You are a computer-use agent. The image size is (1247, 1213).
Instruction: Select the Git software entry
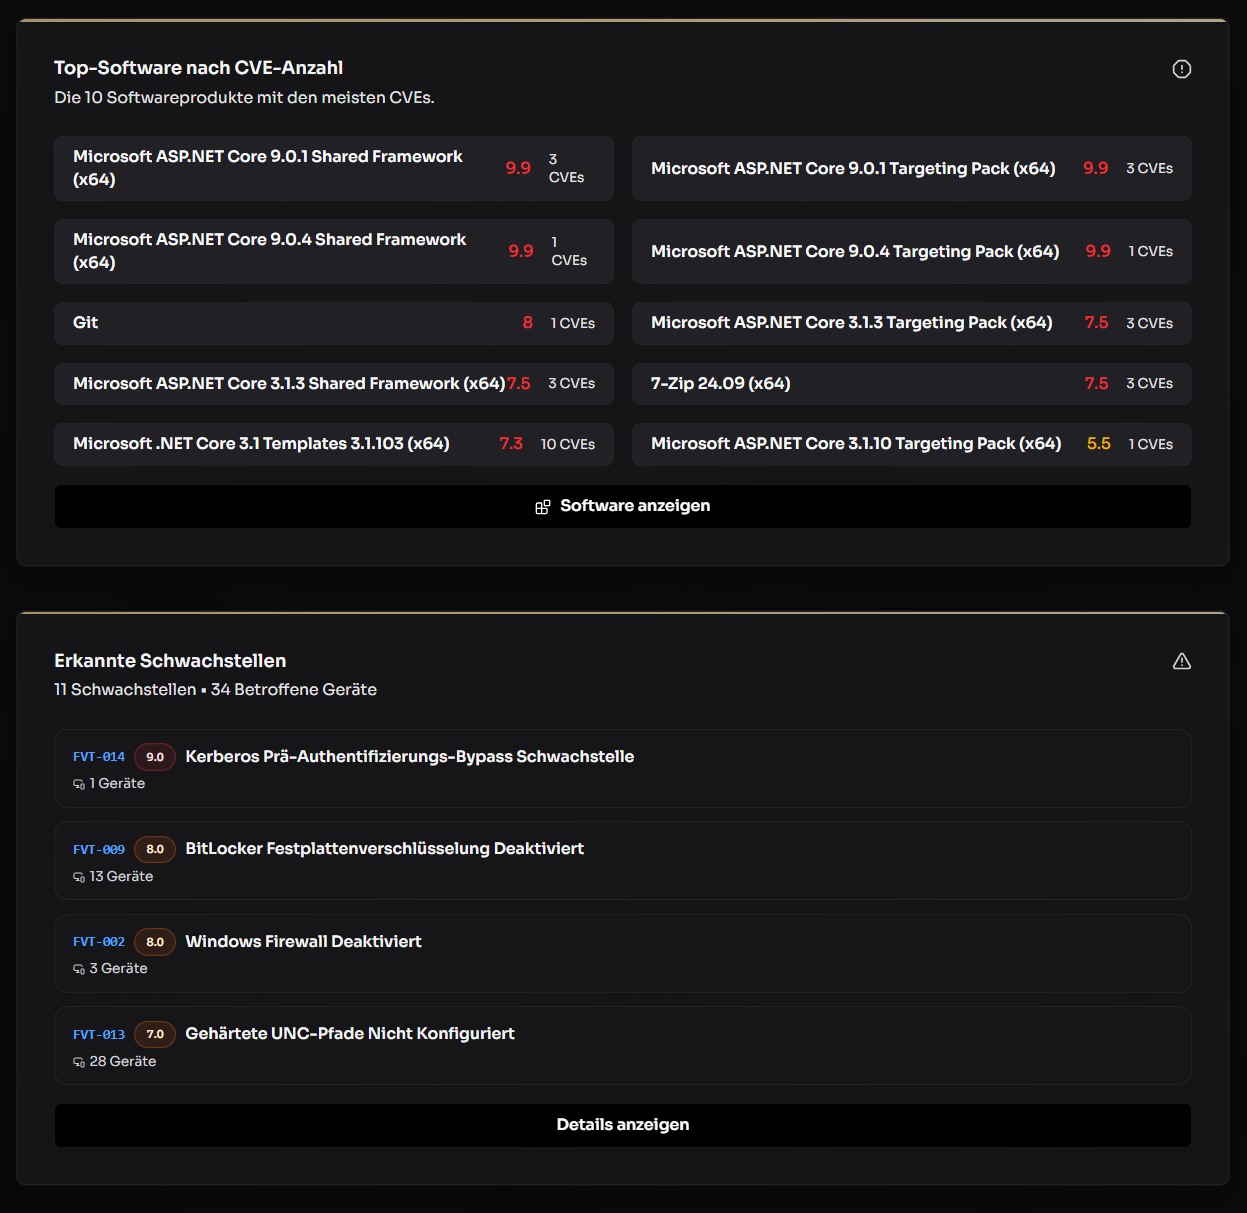point(333,323)
